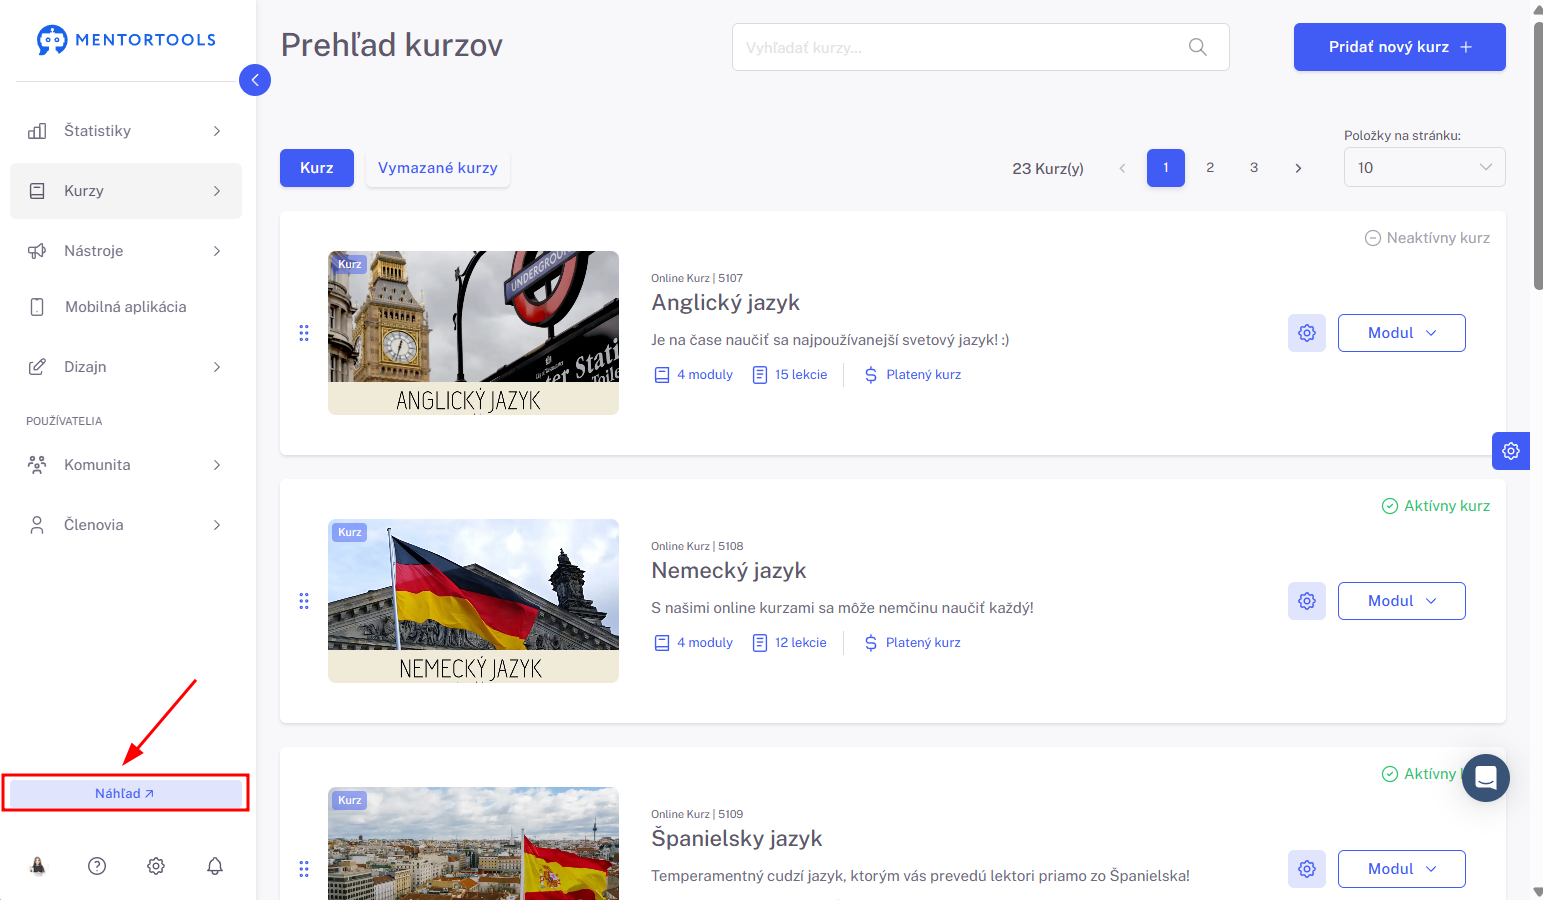Image resolution: width=1543 pixels, height=900 pixels.
Task: Click the Neaktívny kurz status of Anglický jazyk
Action: (x=1427, y=238)
